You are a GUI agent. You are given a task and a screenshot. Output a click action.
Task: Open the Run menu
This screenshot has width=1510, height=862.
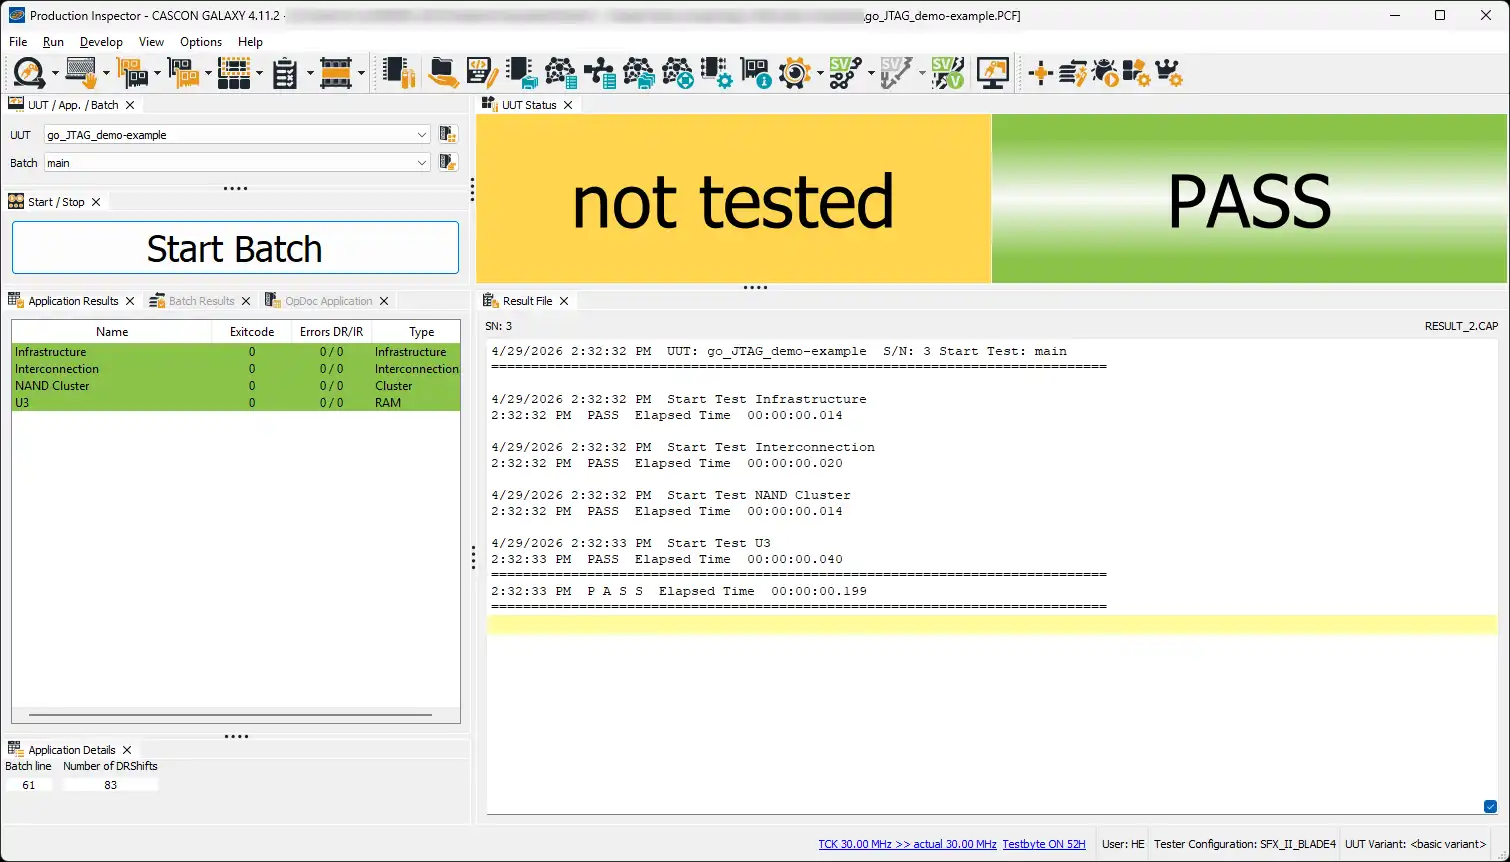[x=53, y=42]
